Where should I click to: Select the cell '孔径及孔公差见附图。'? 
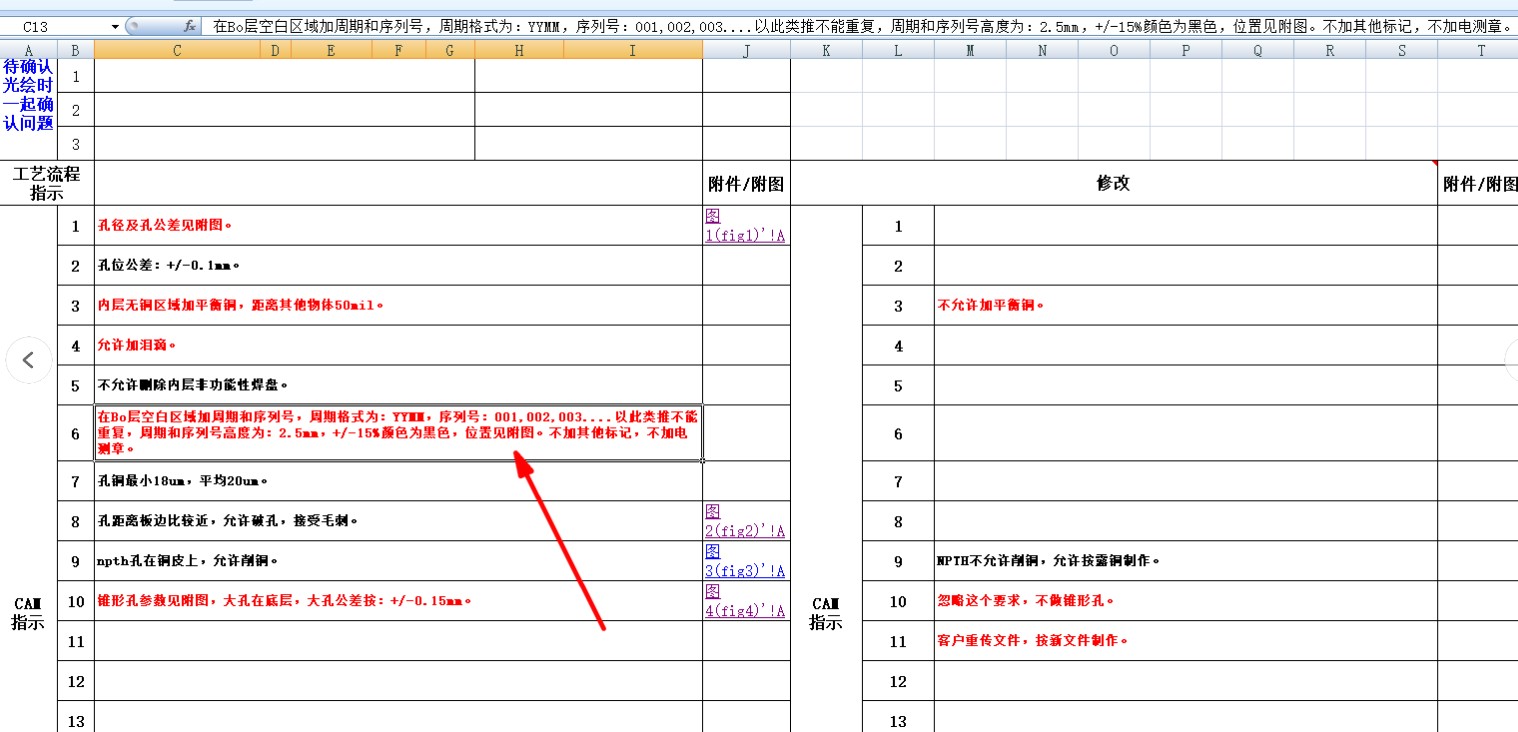pyautogui.click(x=398, y=226)
